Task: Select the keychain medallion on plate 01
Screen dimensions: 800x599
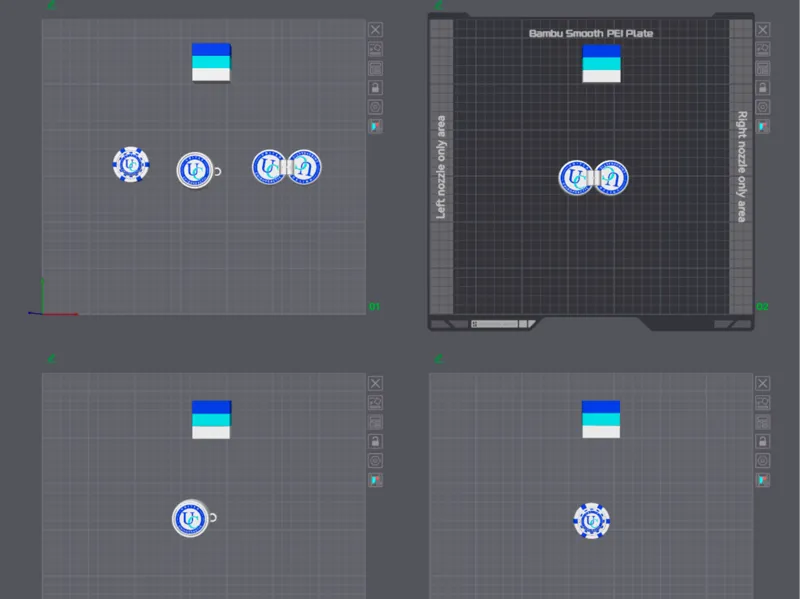Action: point(194,170)
